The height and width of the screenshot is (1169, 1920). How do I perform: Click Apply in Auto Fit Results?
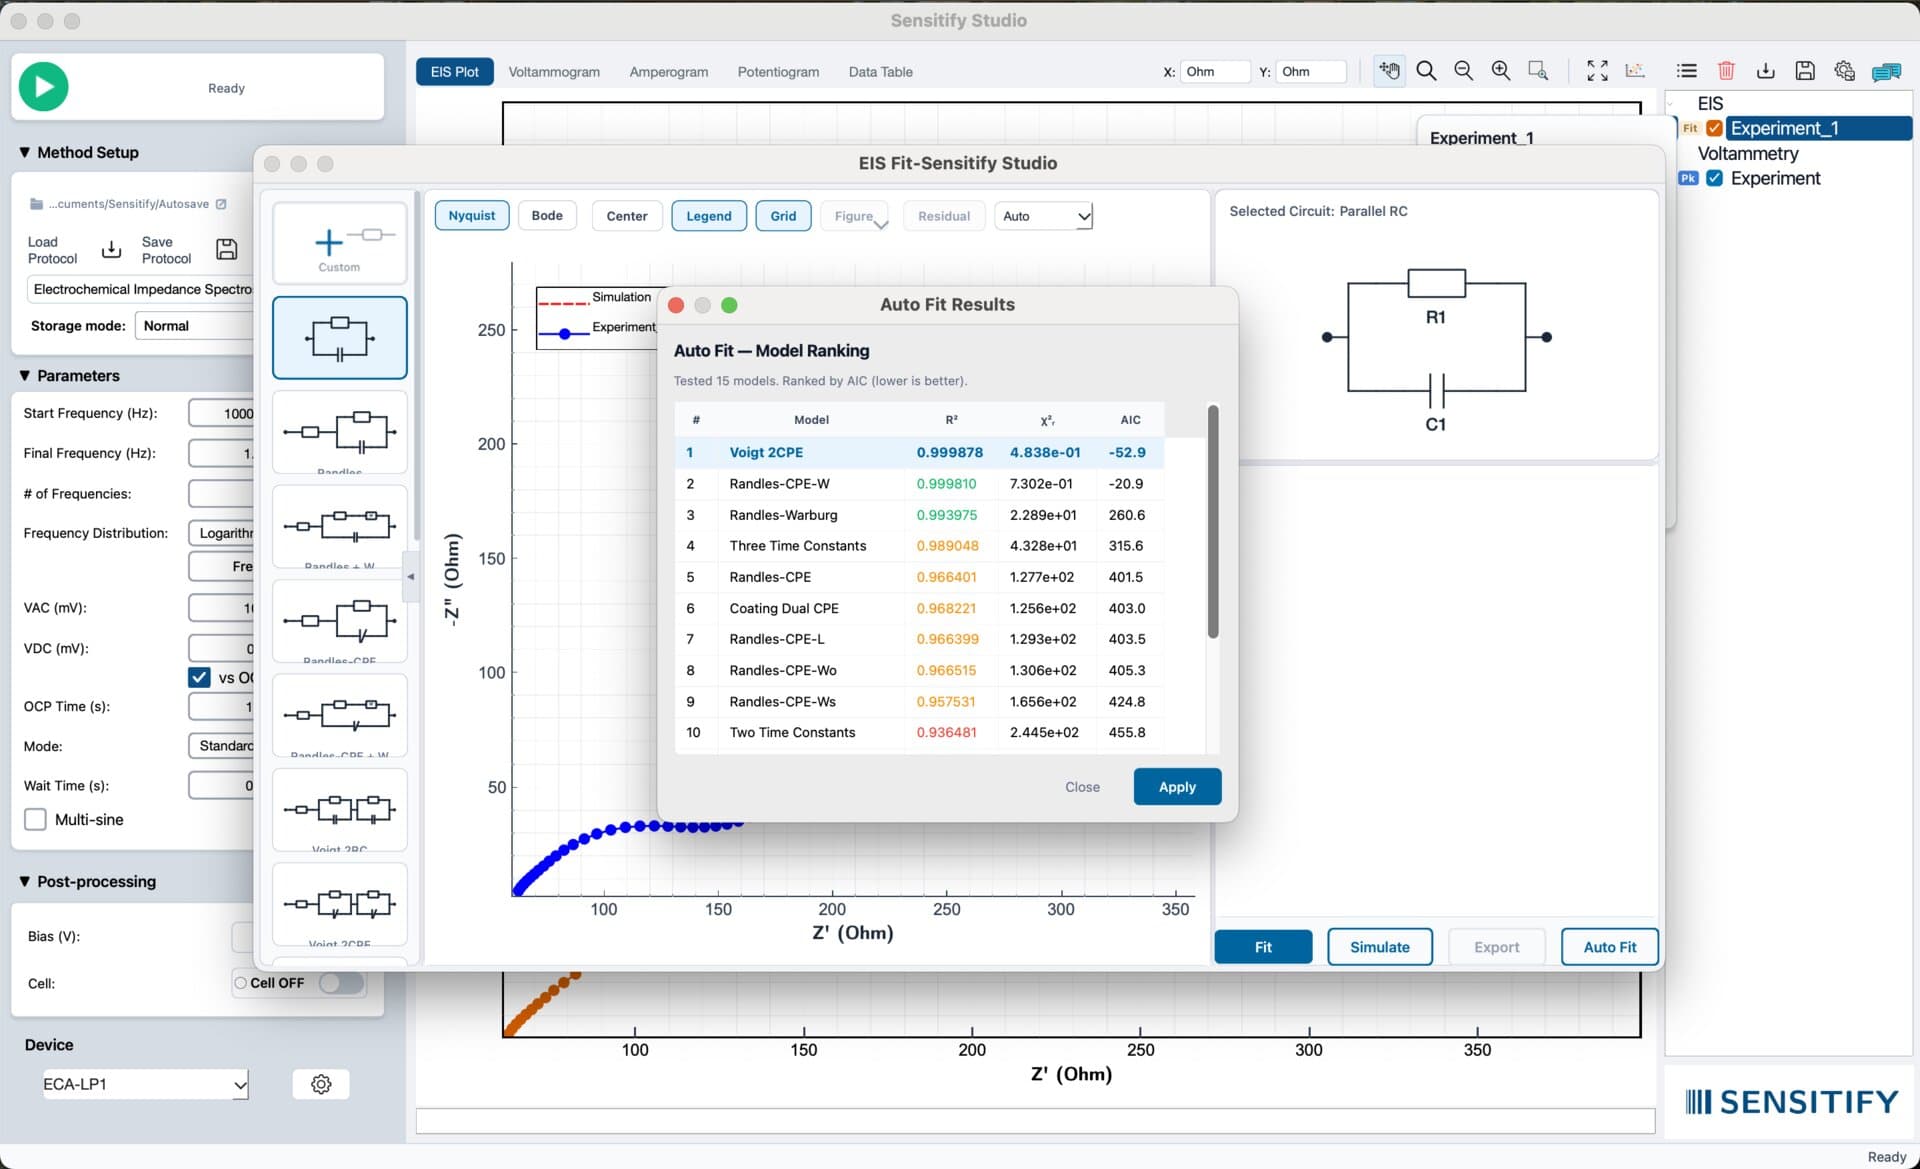pos(1178,787)
